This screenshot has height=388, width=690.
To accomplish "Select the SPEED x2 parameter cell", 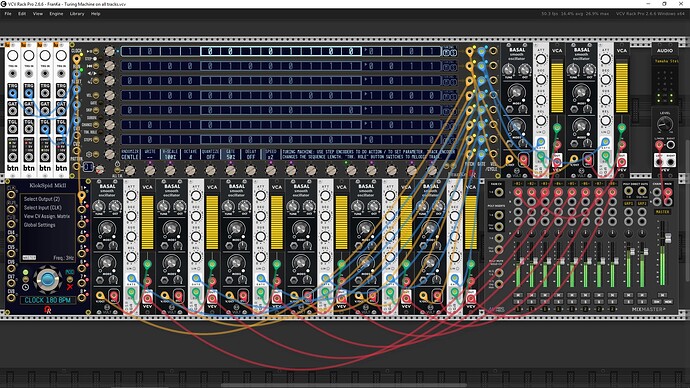I will 271,154.
